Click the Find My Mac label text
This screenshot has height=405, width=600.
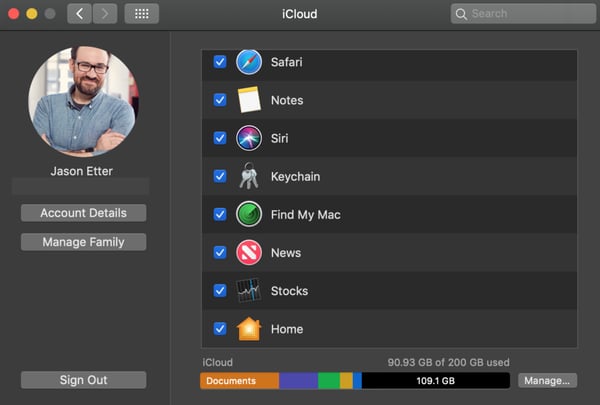point(306,215)
